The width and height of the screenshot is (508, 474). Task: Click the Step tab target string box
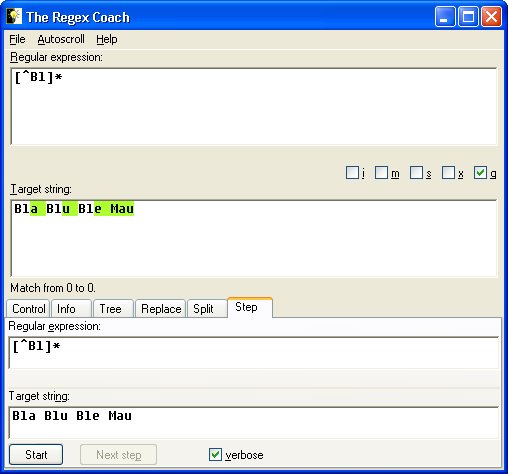[254, 423]
